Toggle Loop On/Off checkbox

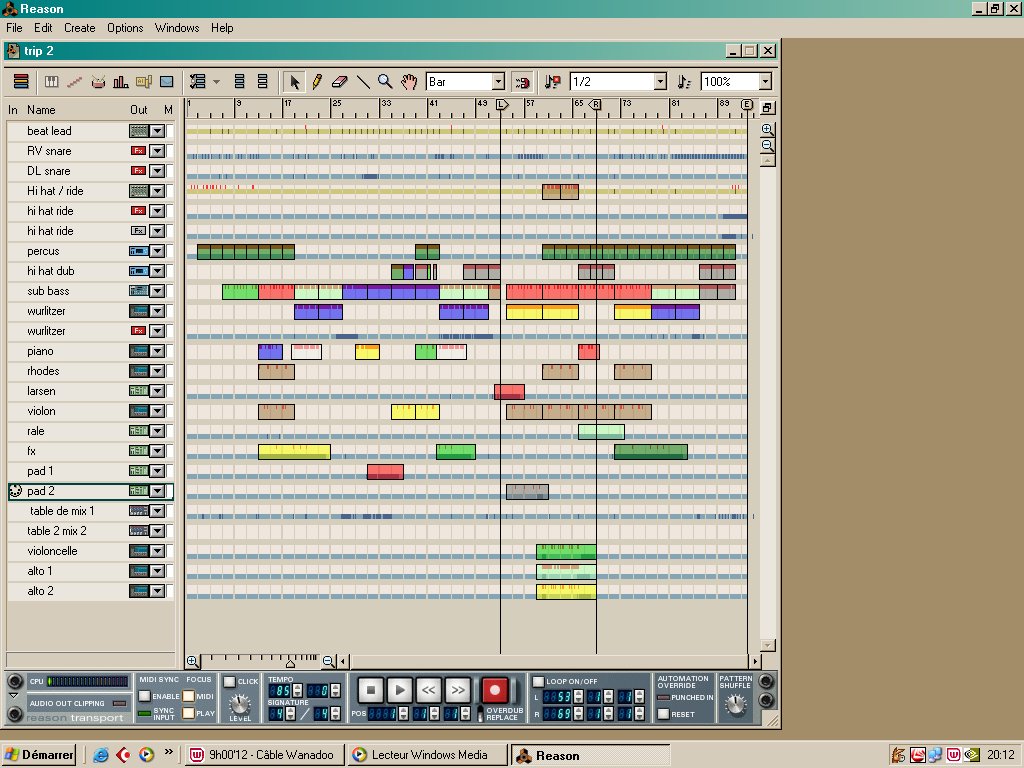[x=538, y=682]
